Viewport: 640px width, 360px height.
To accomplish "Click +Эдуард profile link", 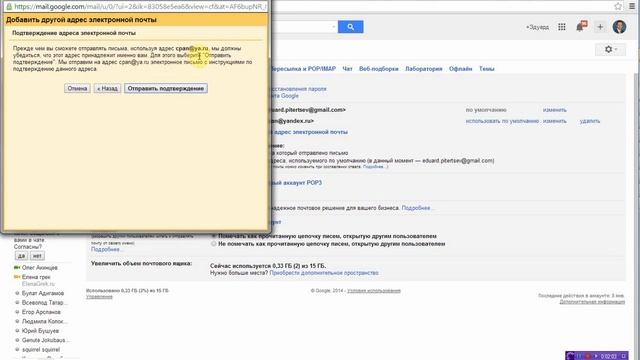I will [x=537, y=27].
